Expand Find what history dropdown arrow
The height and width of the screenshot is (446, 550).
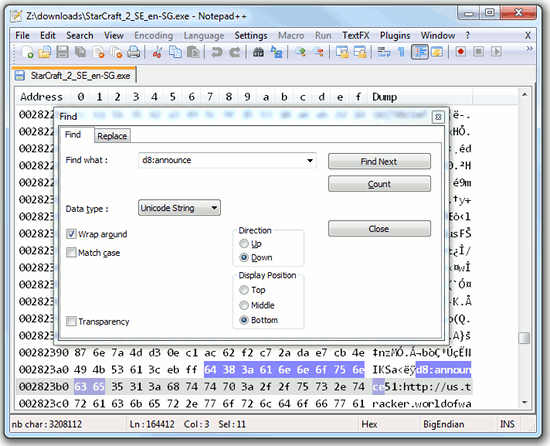pyautogui.click(x=310, y=161)
